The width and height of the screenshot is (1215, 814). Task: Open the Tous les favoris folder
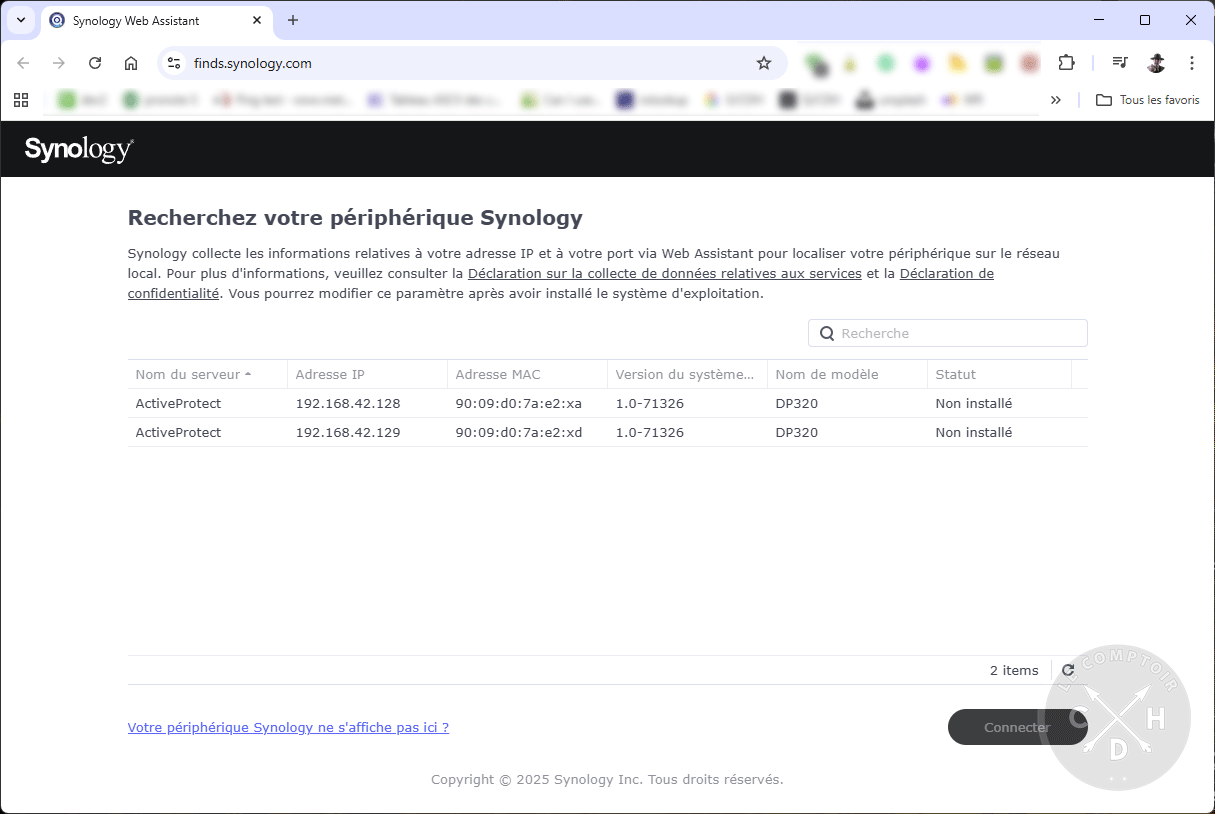[x=1147, y=99]
